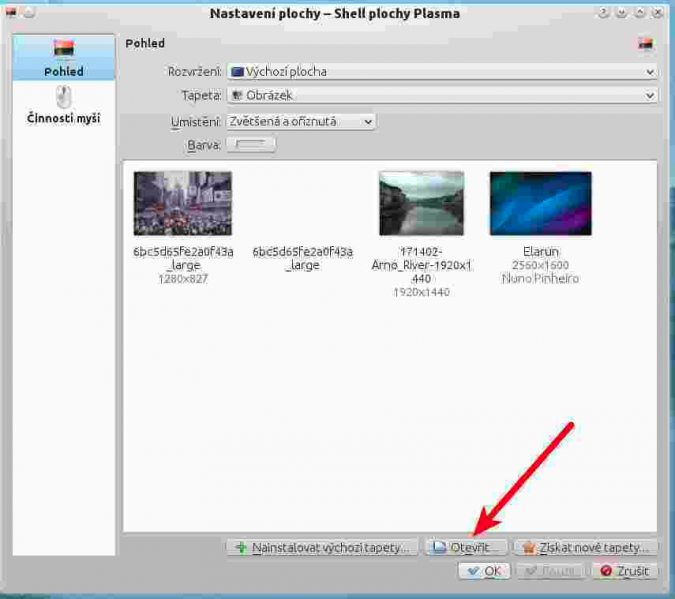Click the help question mark in title bar
The image size is (675, 599).
pos(603,13)
